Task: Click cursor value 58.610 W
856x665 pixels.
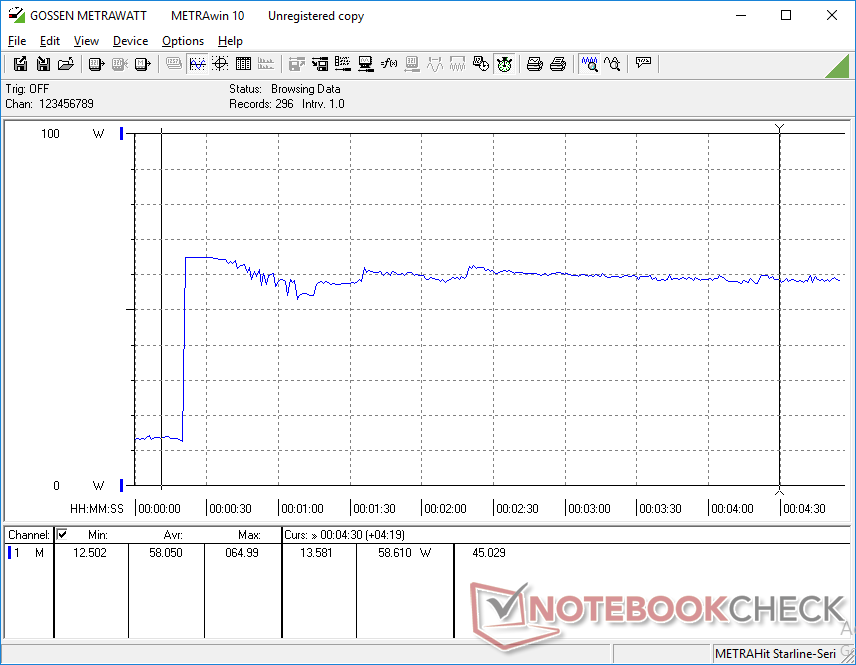Action: click(x=405, y=553)
